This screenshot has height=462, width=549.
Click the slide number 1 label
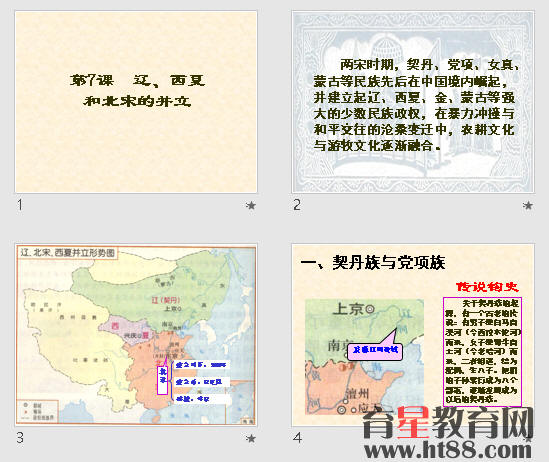pyautogui.click(x=20, y=205)
